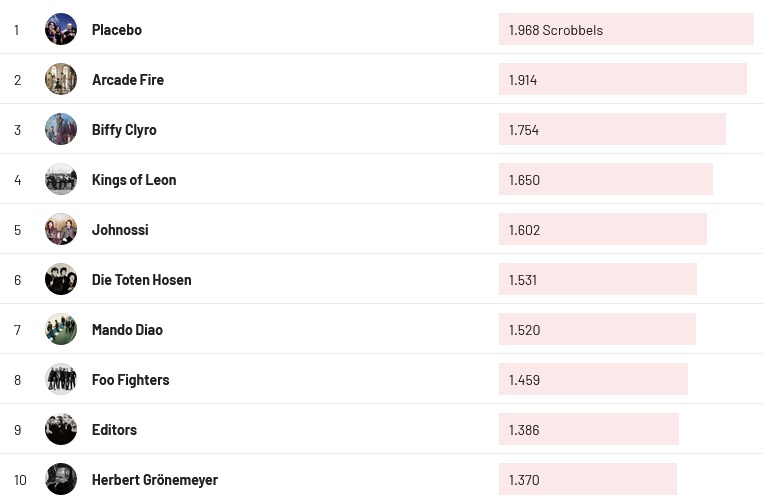Click Placebo's 1.968 Scrobbels bar
Screen dimensions: 763x503
point(626,29)
